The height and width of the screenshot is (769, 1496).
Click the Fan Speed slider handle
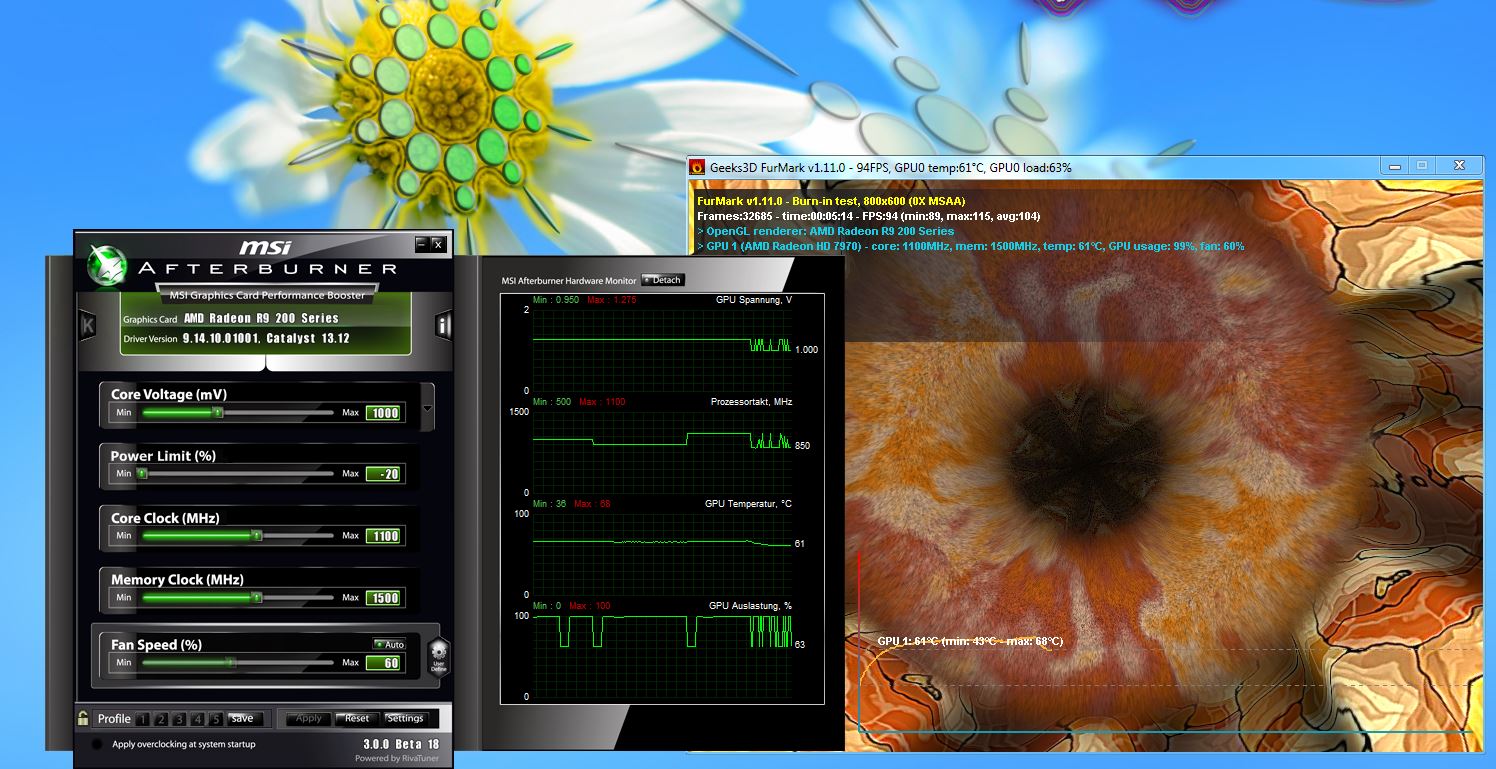click(231, 662)
